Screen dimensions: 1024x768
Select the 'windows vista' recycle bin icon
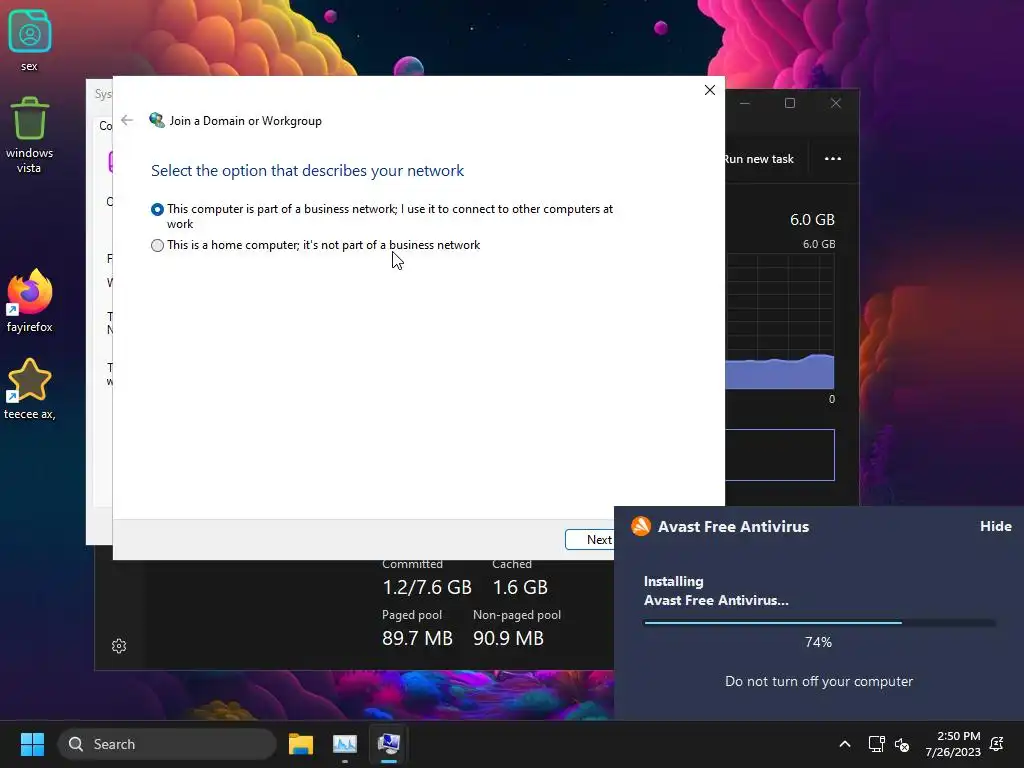point(29,135)
